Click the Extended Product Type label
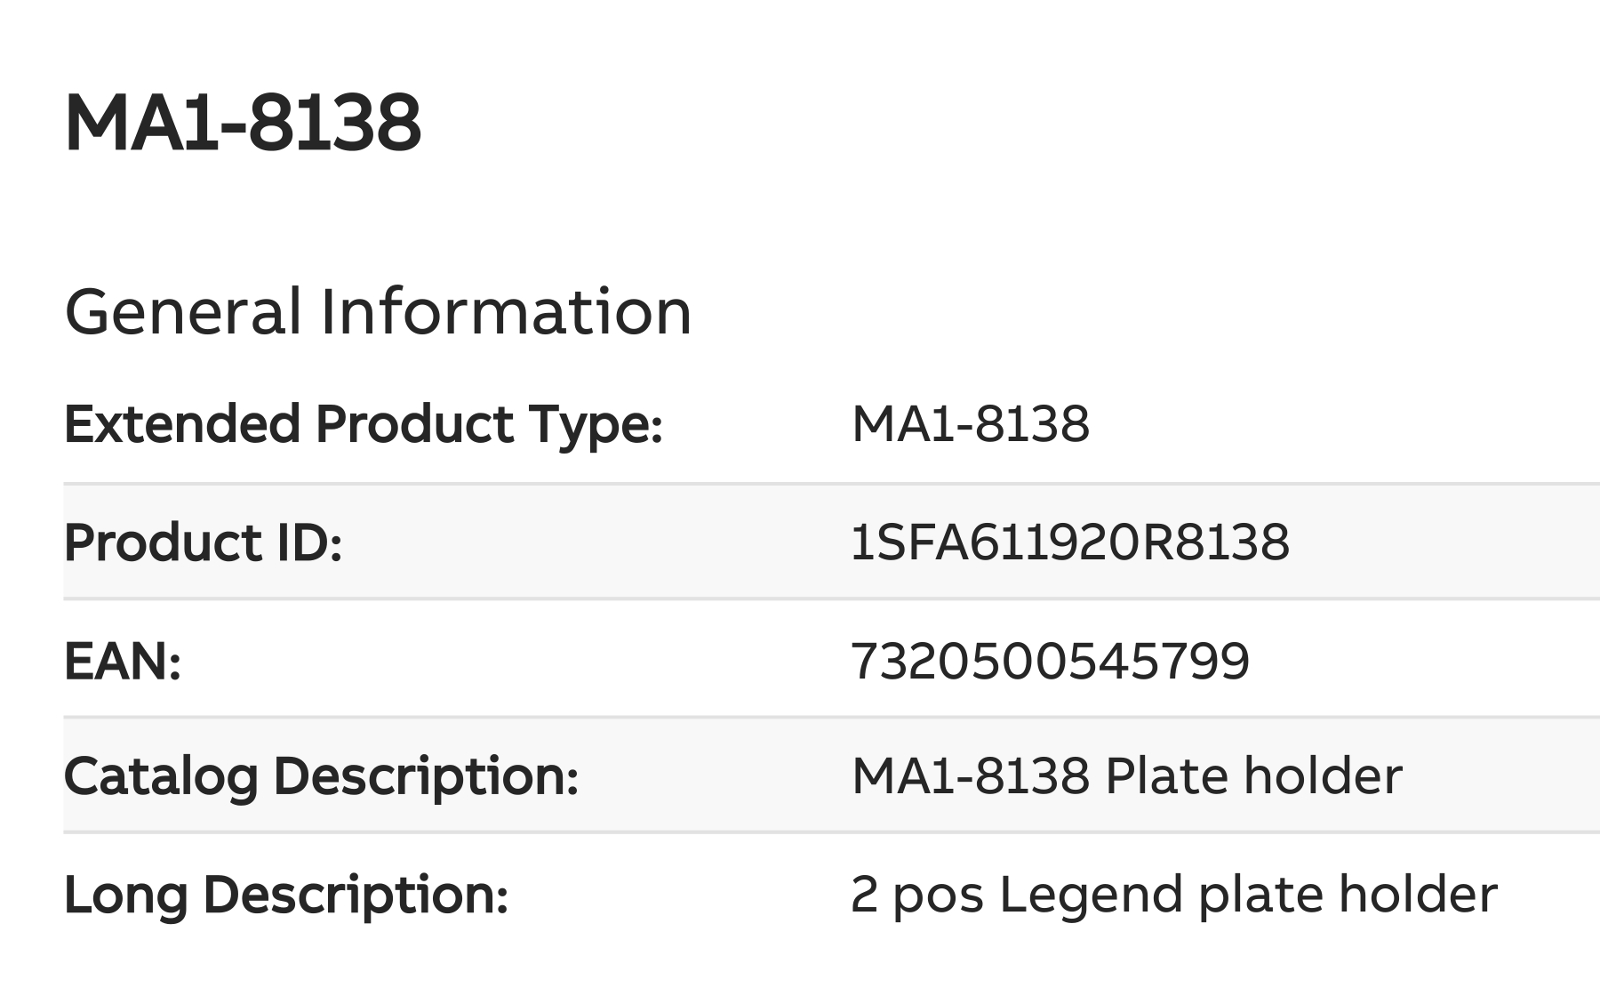The width and height of the screenshot is (1600, 996). pyautogui.click(x=363, y=425)
